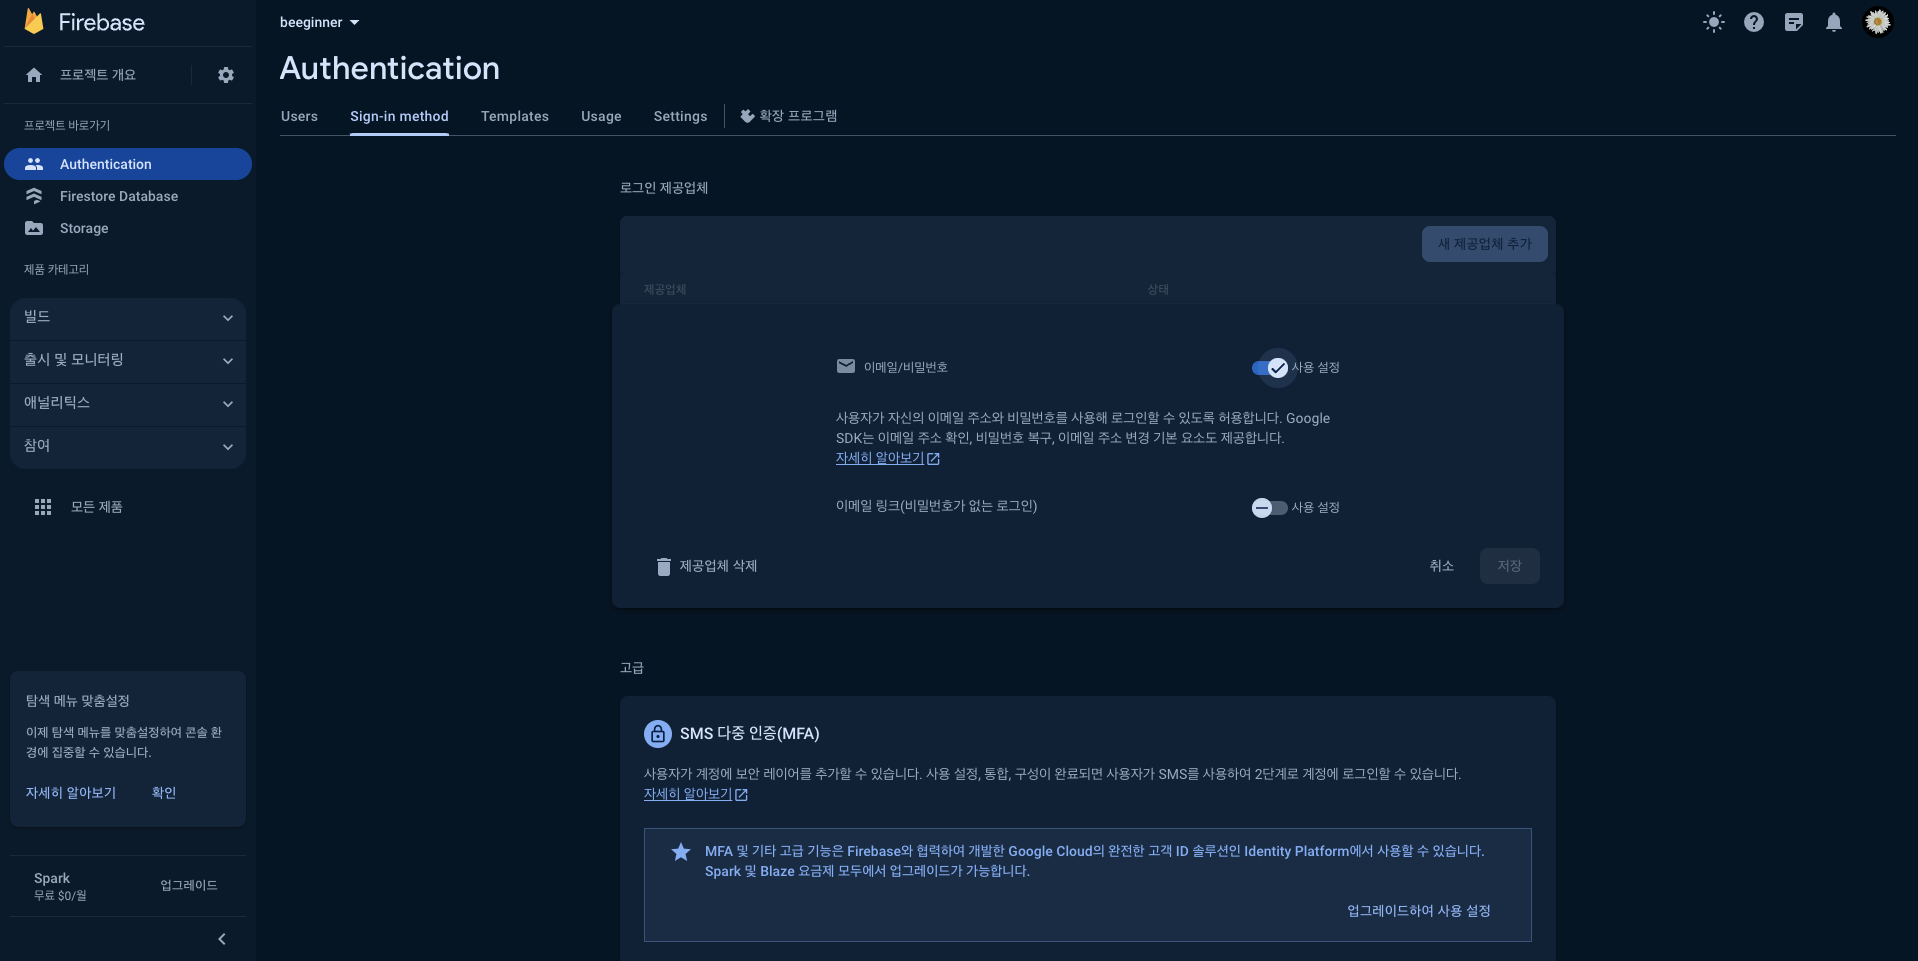This screenshot has width=1918, height=961.
Task: Toggle 이메일 링크 사용 설정 switch
Action: click(1270, 508)
